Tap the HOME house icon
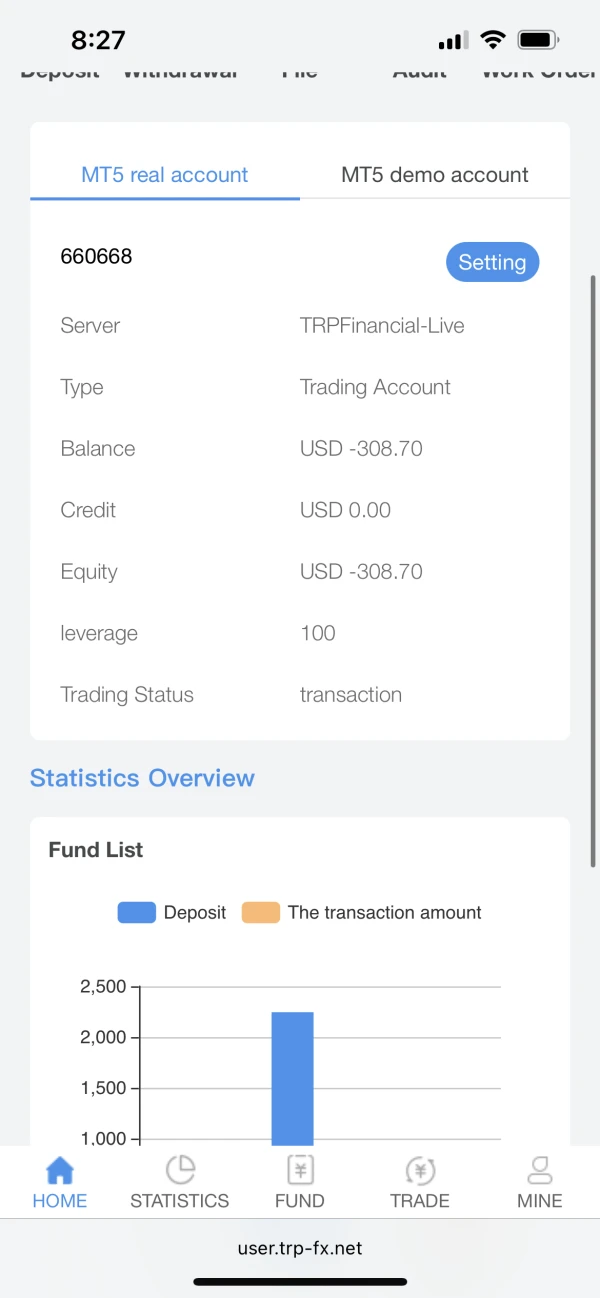Viewport: 600px width, 1298px height. click(x=60, y=1170)
